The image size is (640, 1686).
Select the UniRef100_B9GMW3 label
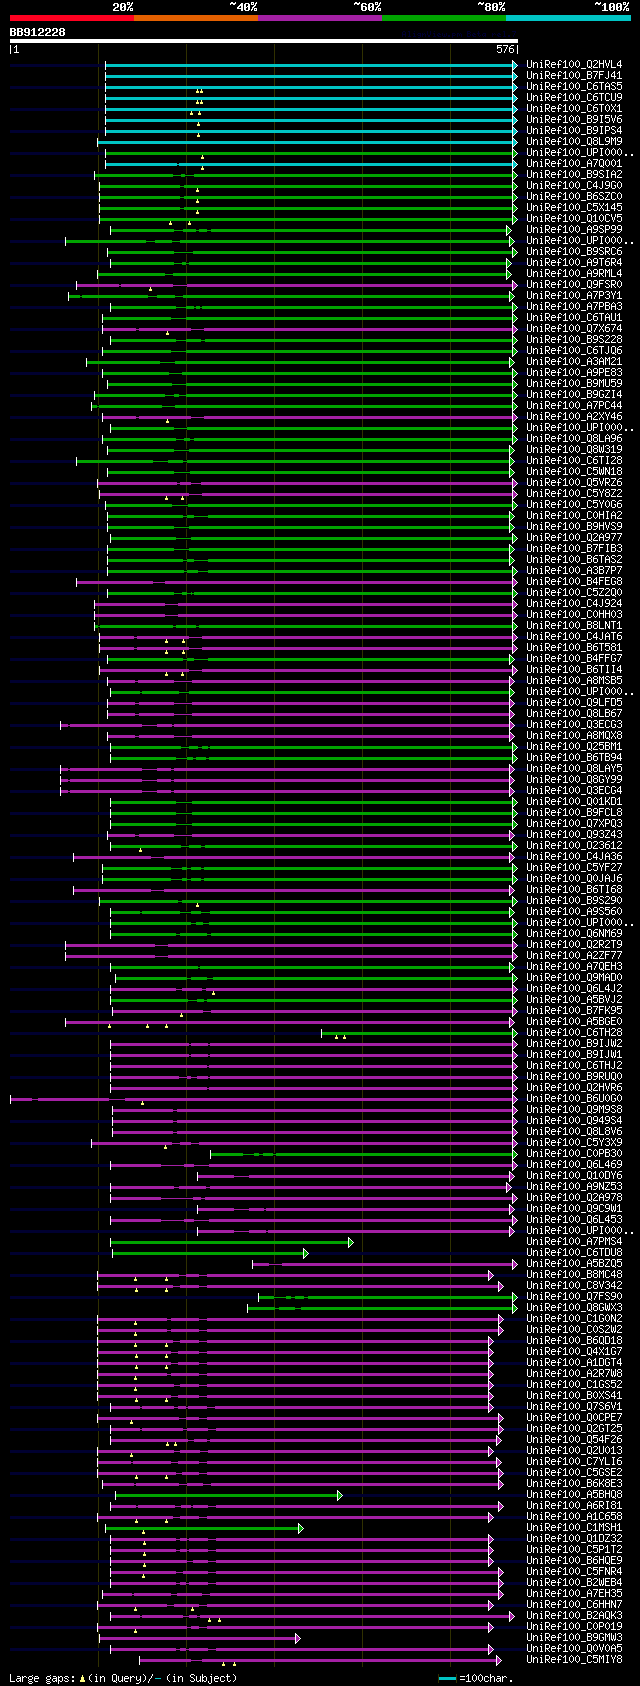[x=574, y=1637]
